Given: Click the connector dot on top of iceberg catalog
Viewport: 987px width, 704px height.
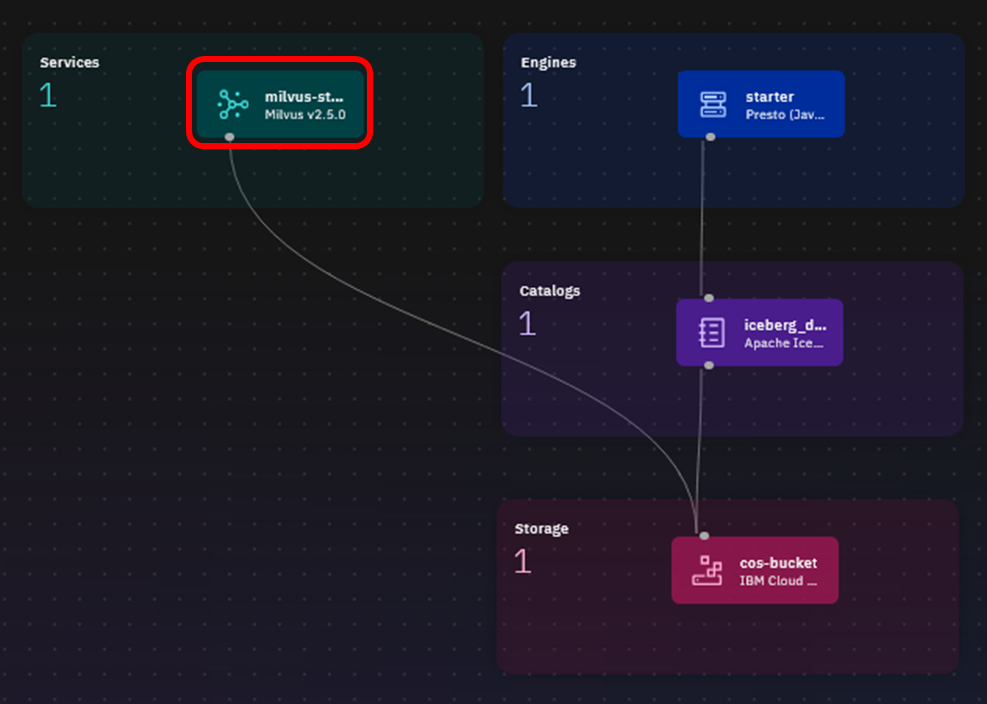Looking at the screenshot, I should [x=709, y=298].
